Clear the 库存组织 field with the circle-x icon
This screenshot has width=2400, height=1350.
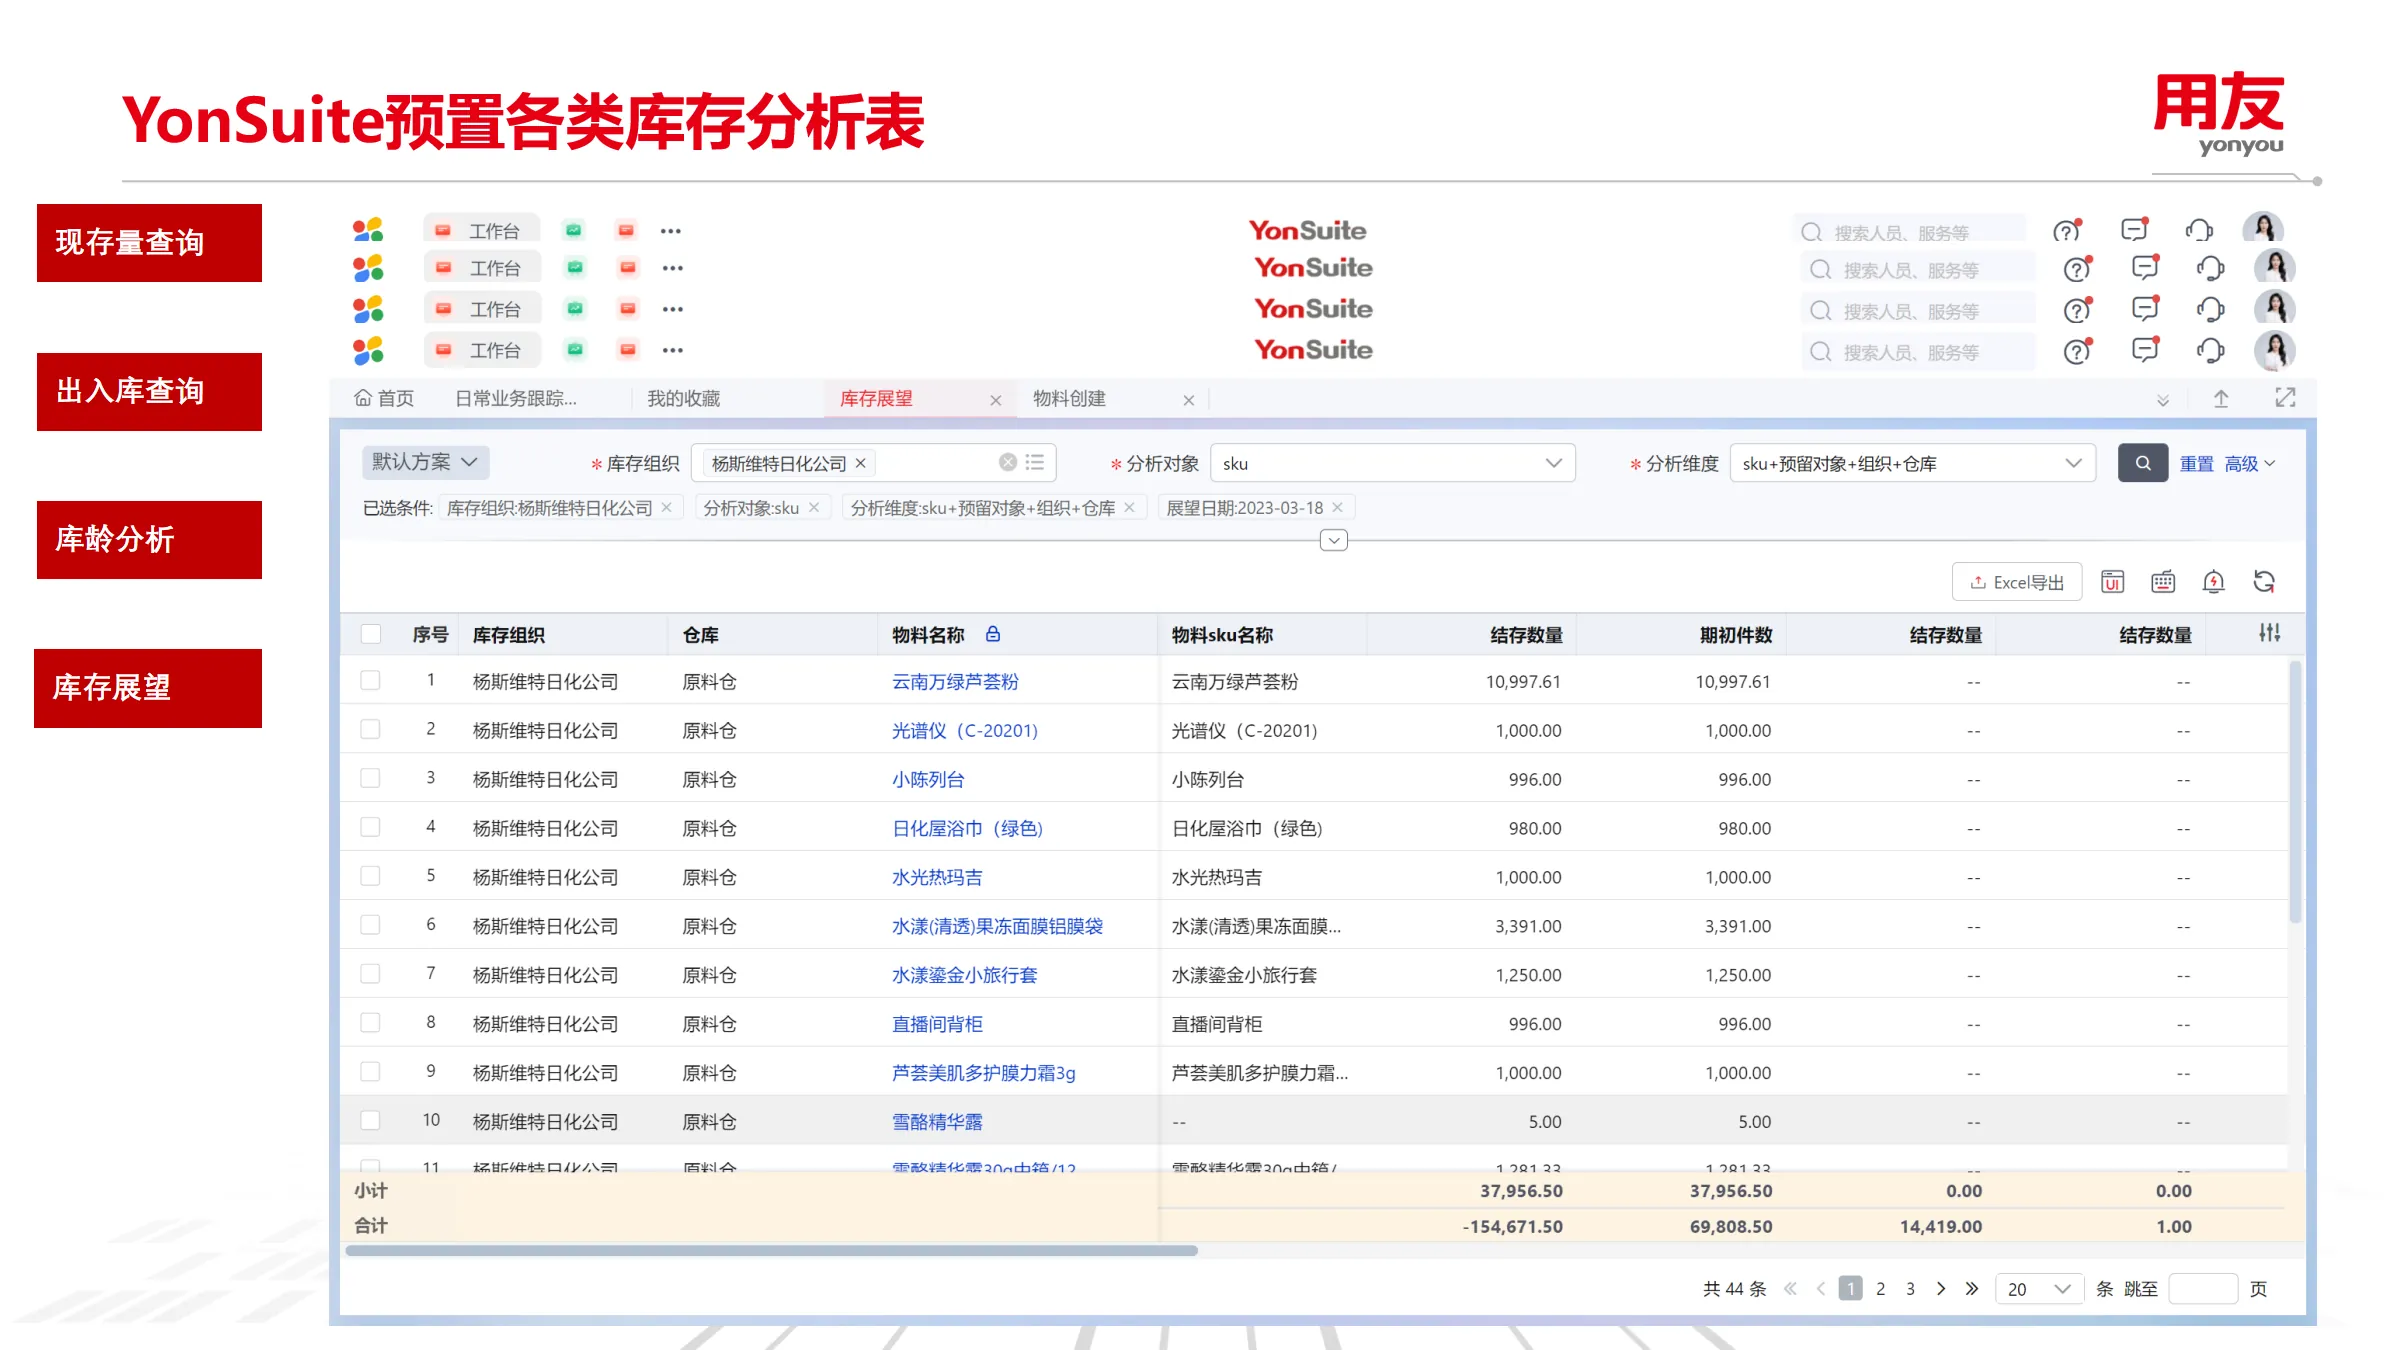(1008, 462)
